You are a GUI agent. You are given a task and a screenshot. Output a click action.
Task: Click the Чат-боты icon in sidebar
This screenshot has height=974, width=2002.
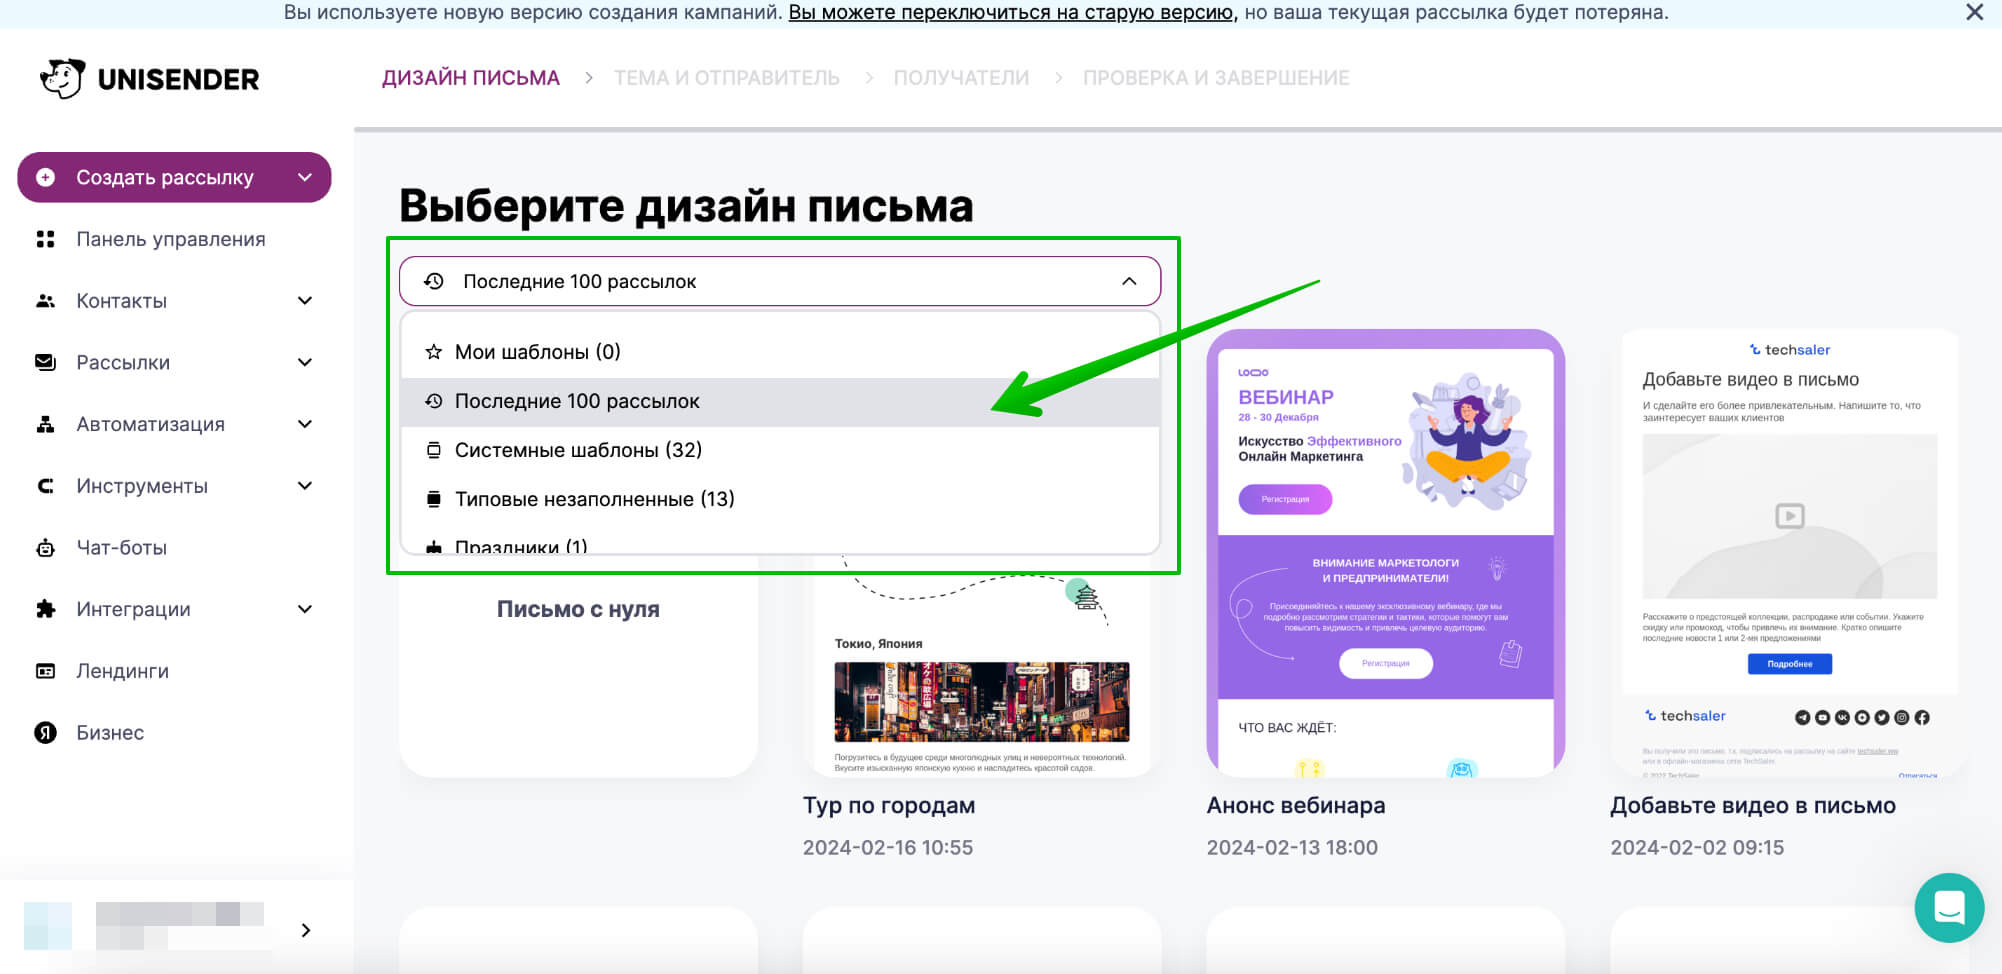[46, 547]
